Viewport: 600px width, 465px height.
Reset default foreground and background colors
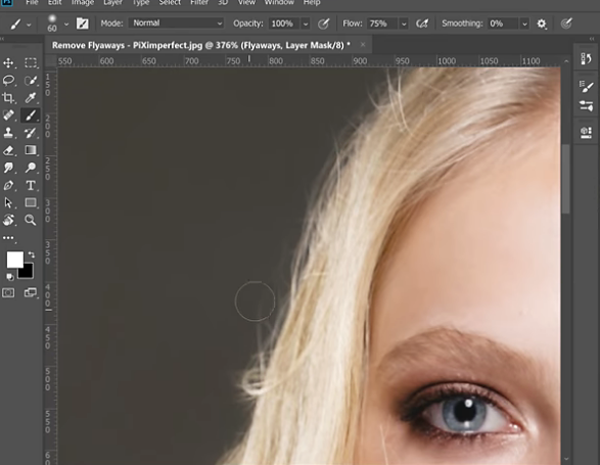pyautogui.click(x=10, y=276)
